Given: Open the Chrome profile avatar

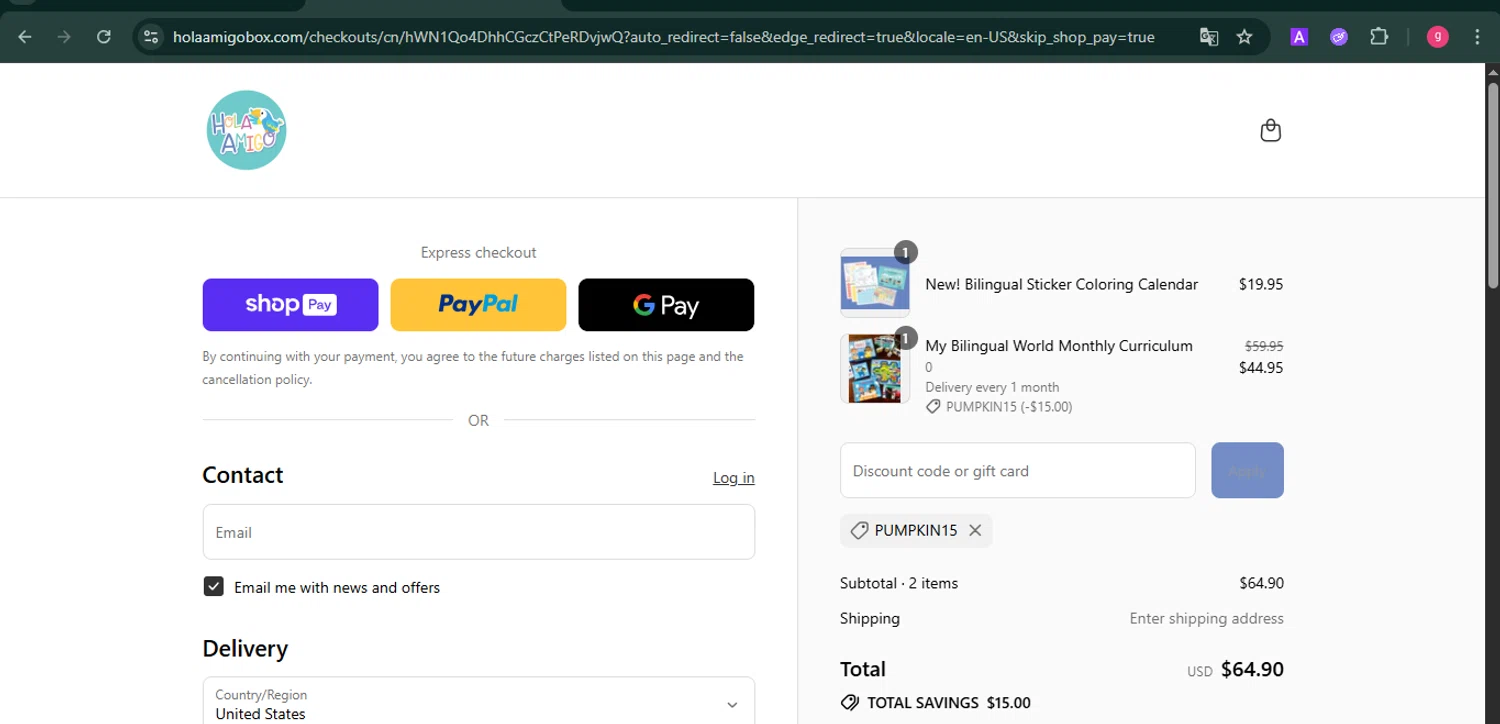Looking at the screenshot, I should coord(1438,37).
